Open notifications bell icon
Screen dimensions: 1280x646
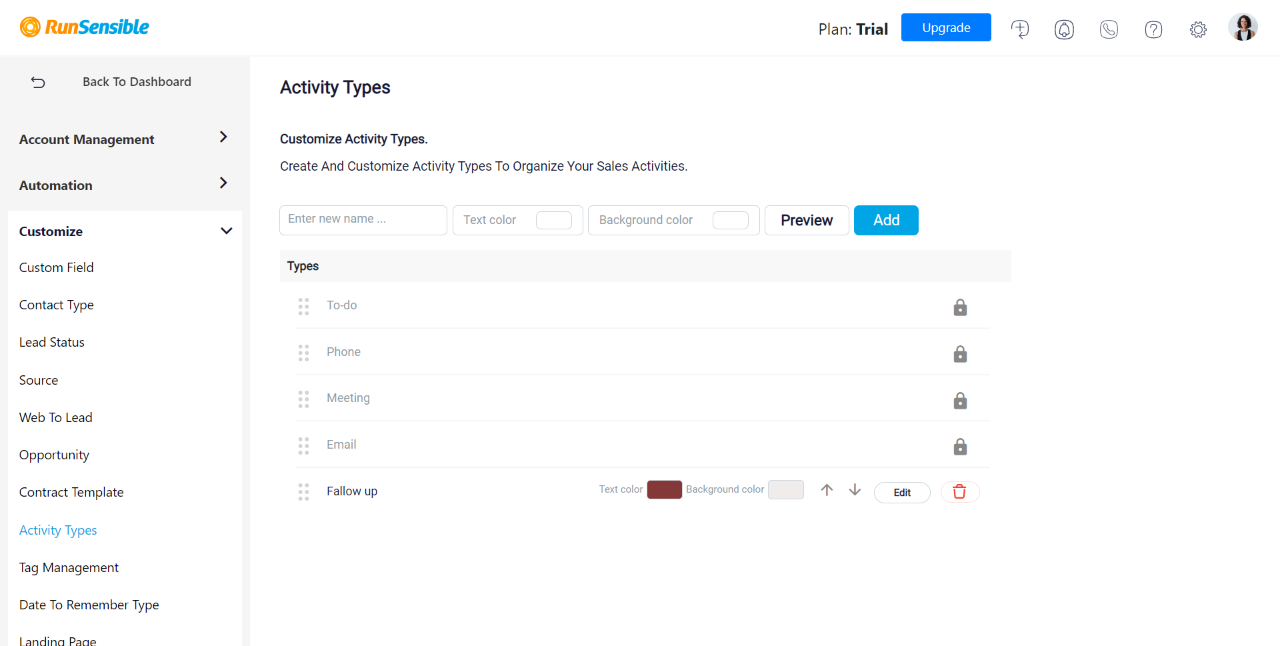[x=1064, y=29]
